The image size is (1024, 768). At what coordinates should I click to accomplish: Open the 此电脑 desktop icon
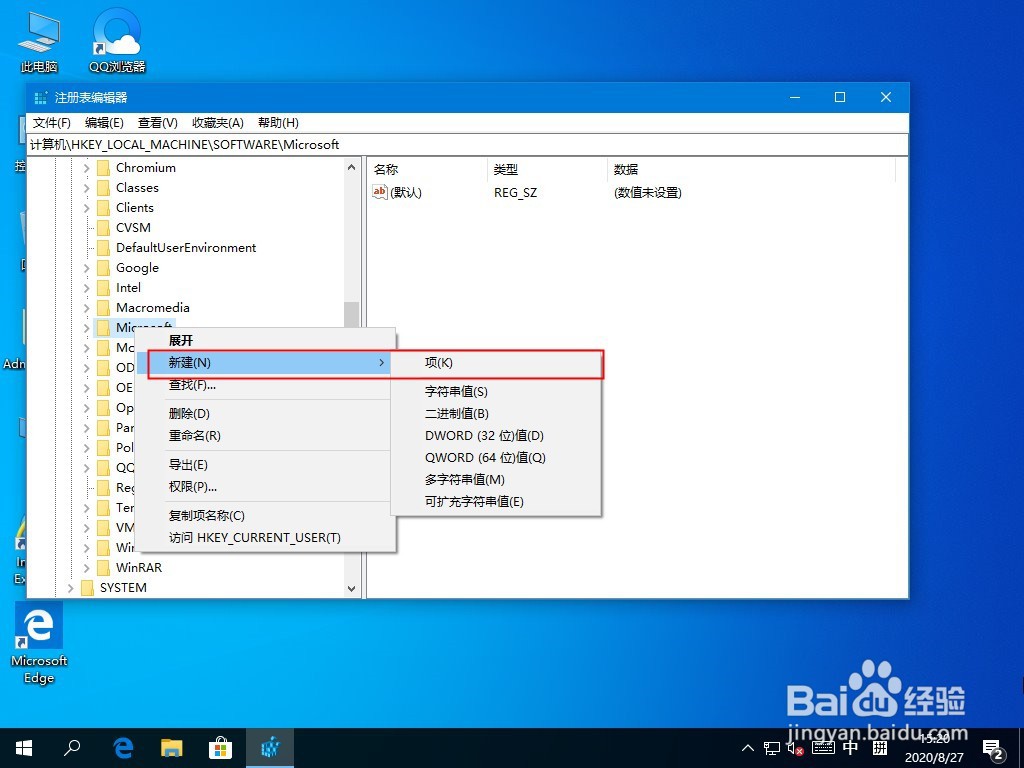(39, 42)
